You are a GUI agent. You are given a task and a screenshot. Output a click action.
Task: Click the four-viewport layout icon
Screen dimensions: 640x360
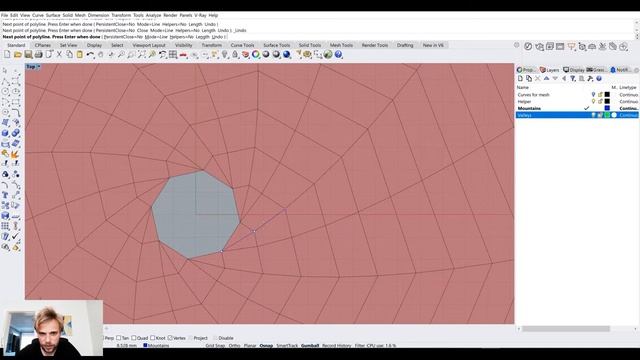click(x=173, y=54)
